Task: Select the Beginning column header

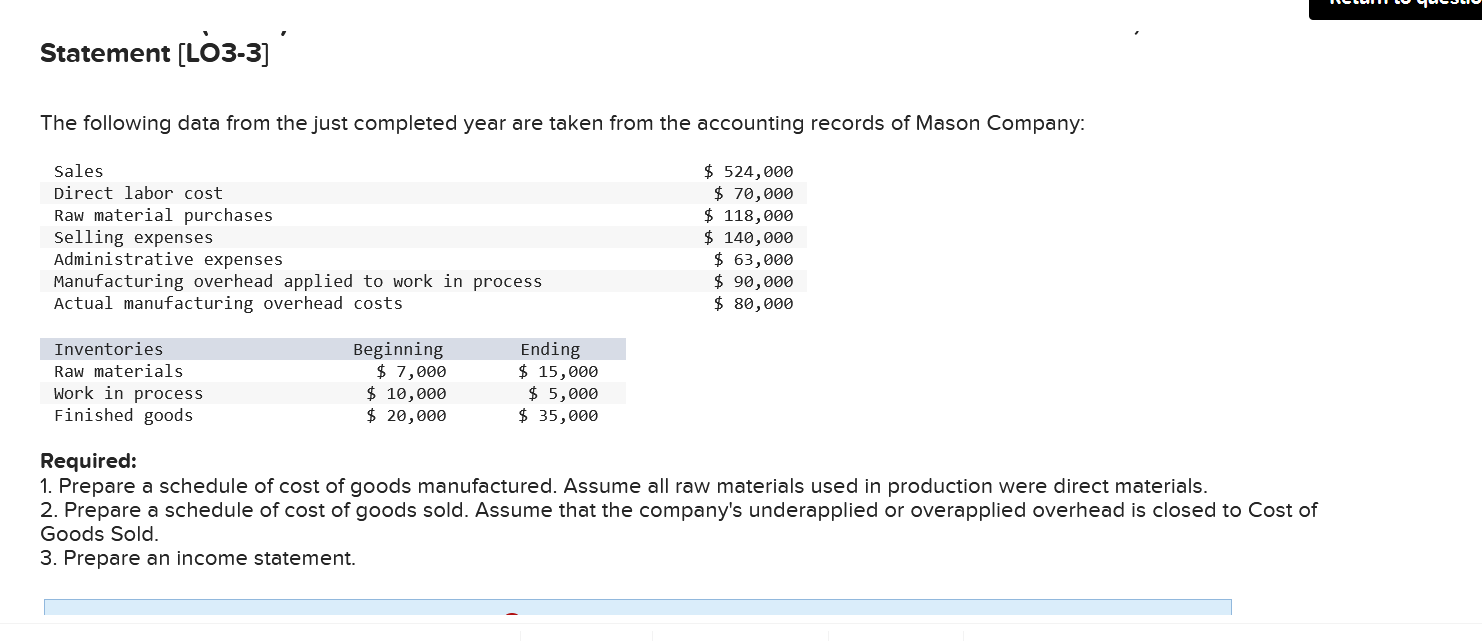Action: [398, 349]
